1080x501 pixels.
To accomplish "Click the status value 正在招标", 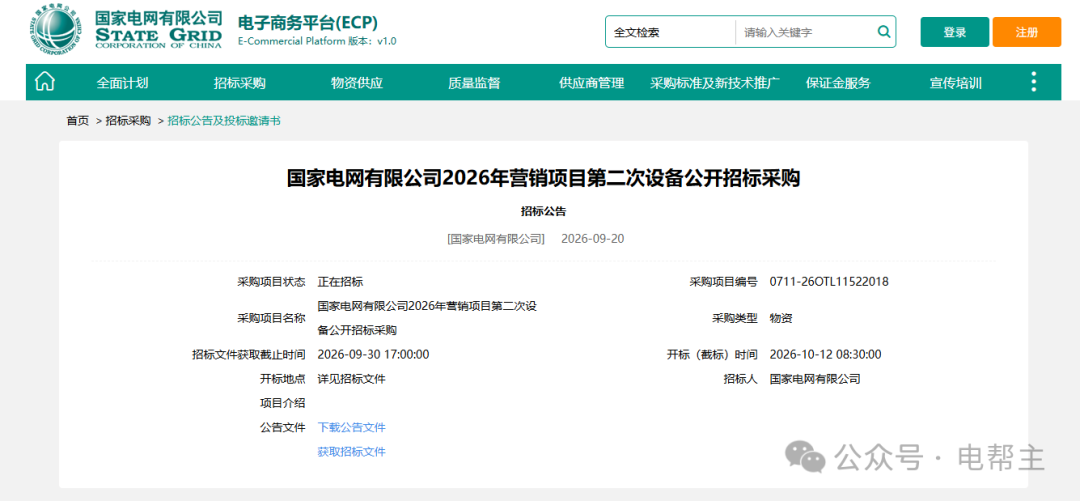I will [x=340, y=281].
